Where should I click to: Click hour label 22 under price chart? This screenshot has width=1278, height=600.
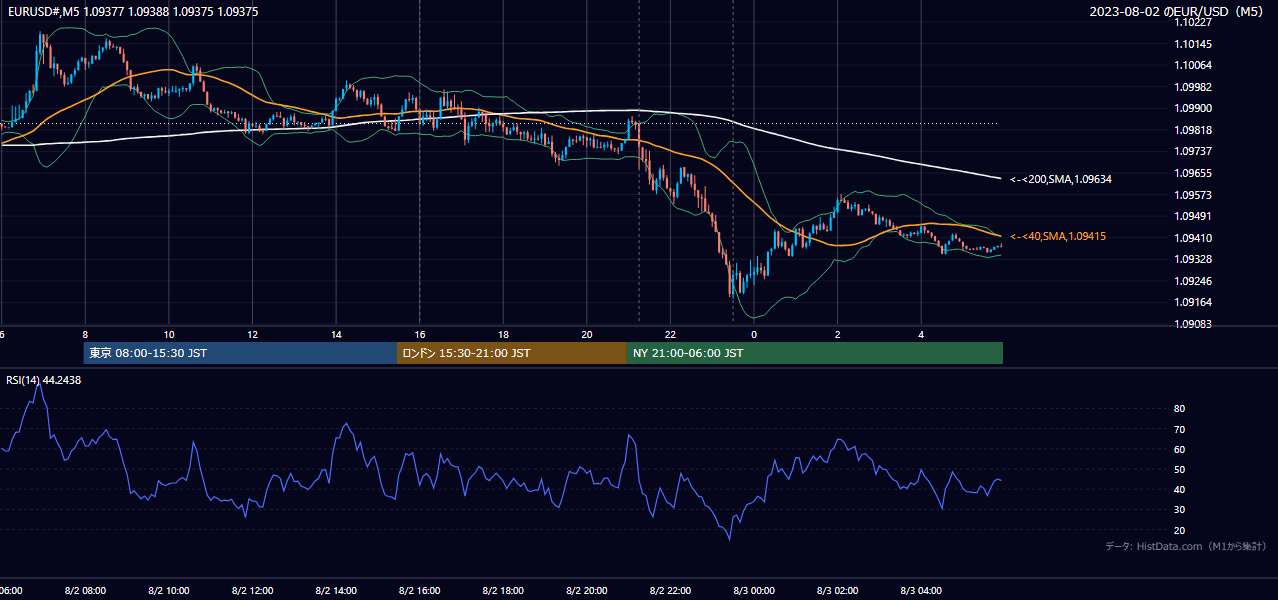click(x=671, y=334)
